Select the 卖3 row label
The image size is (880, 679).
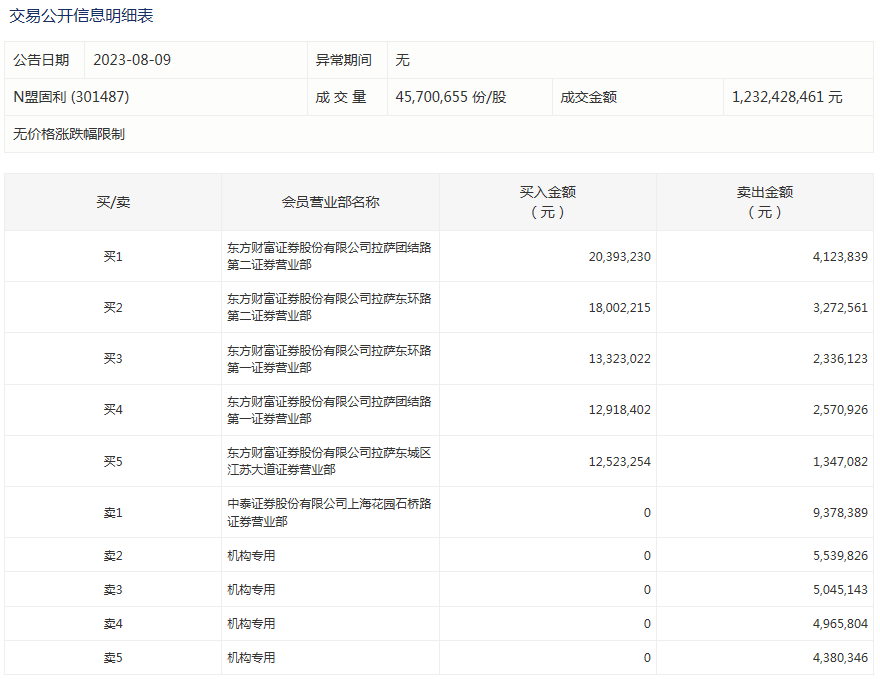pos(113,590)
